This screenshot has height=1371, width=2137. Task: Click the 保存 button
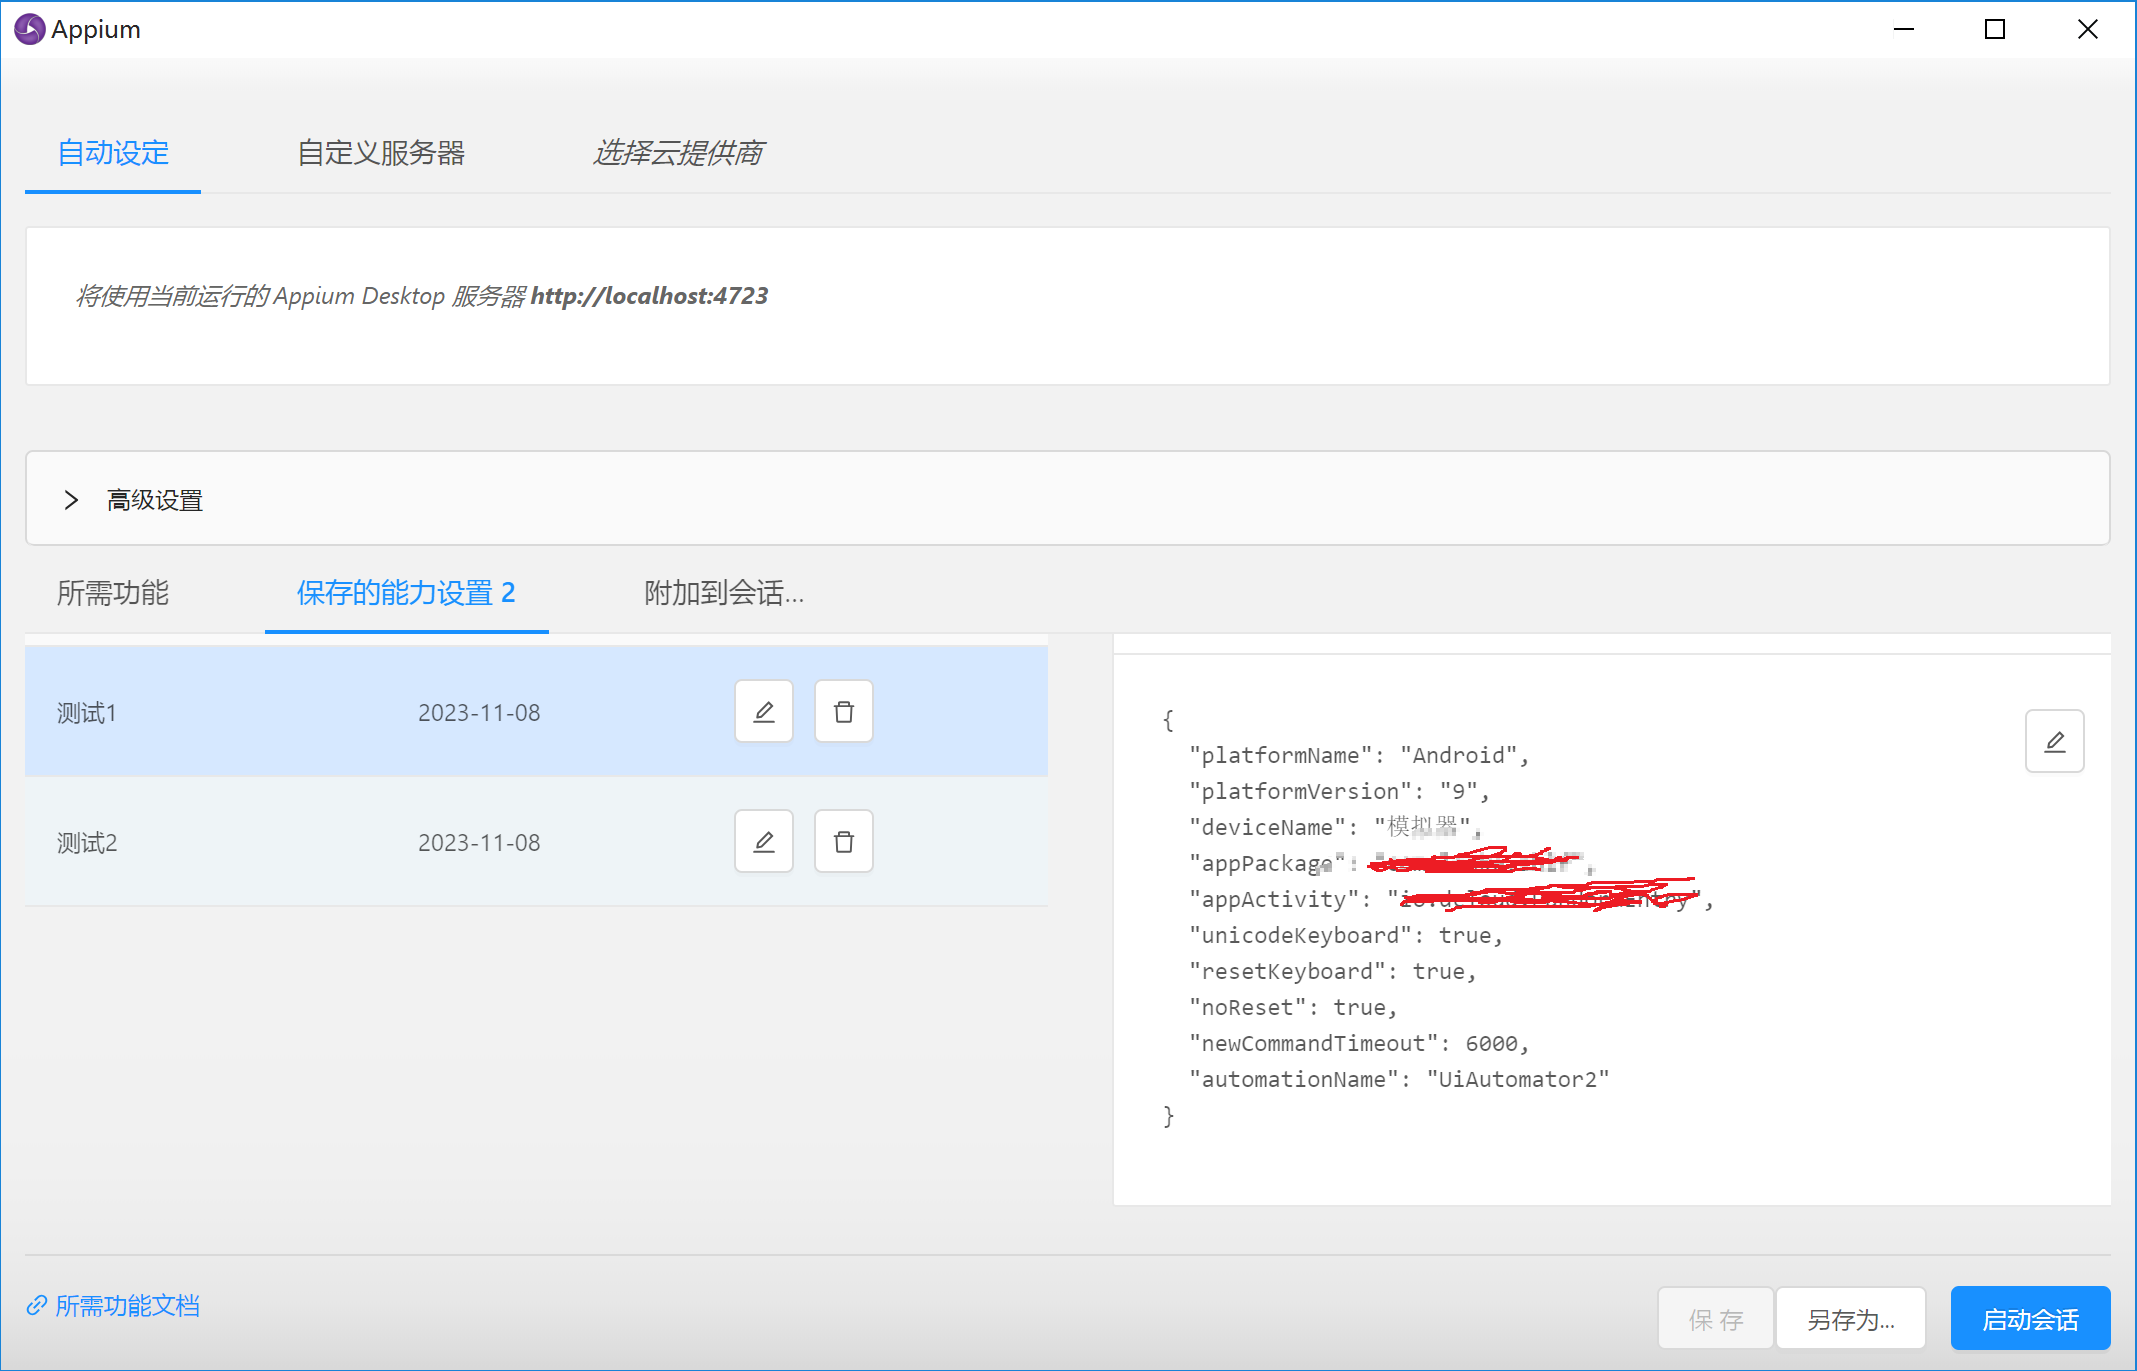pos(1716,1319)
